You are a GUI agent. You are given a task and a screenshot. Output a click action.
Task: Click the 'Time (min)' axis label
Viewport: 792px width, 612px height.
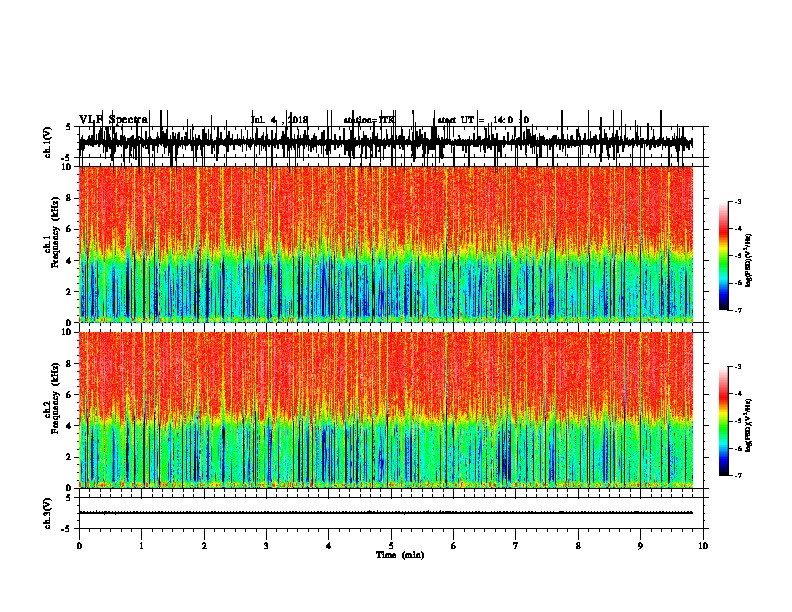[400, 555]
